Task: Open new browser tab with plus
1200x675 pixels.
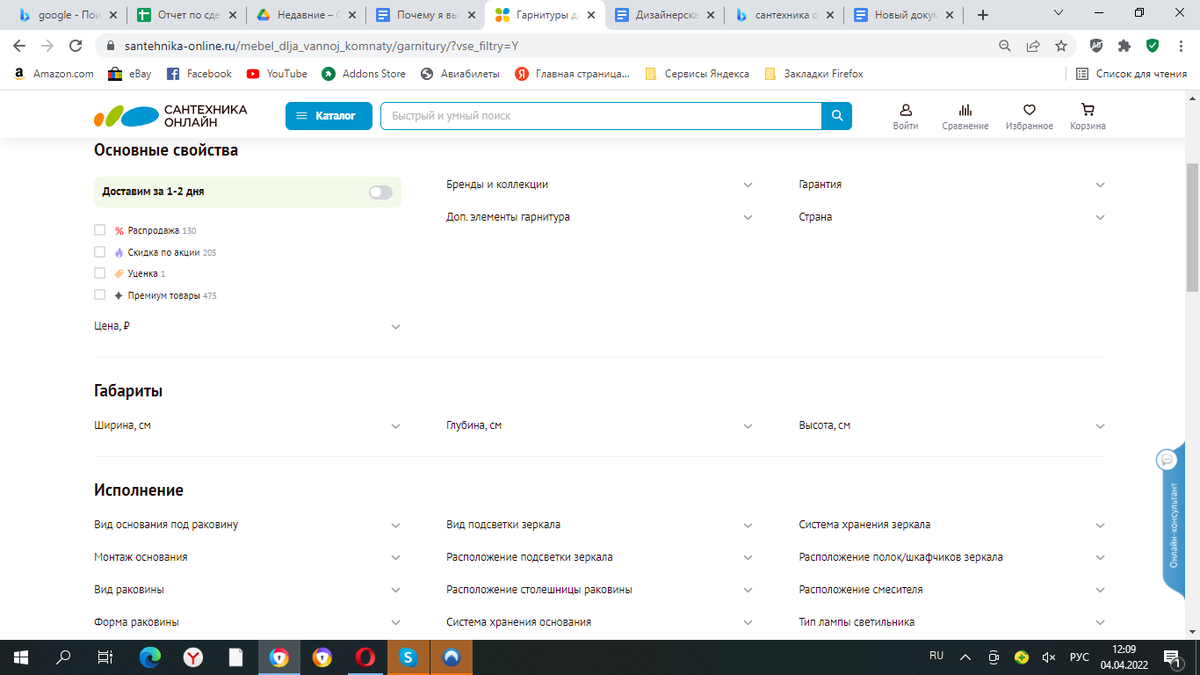Action: point(983,15)
